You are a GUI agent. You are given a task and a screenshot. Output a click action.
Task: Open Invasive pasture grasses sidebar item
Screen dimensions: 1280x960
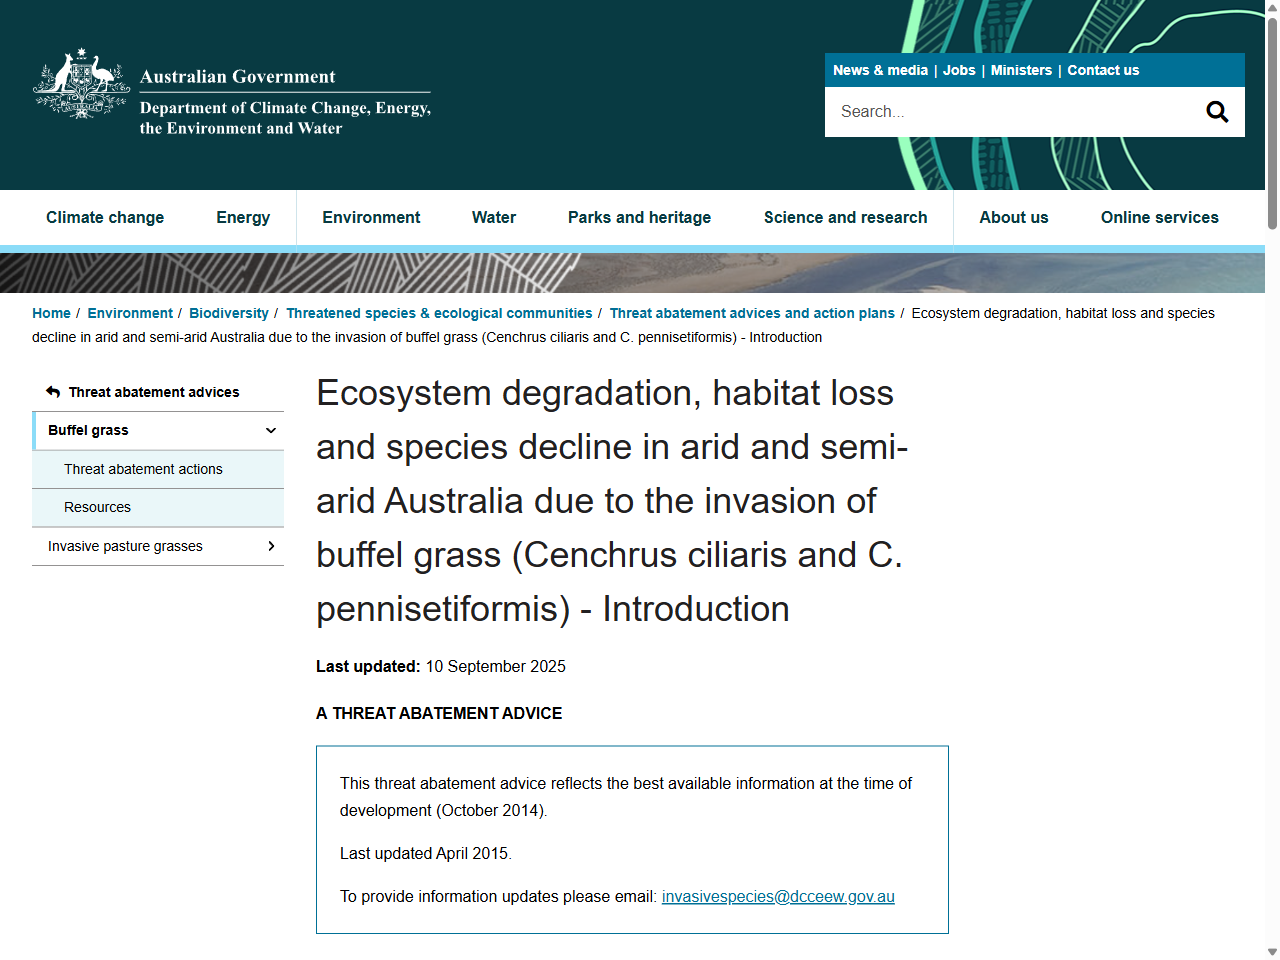125,546
